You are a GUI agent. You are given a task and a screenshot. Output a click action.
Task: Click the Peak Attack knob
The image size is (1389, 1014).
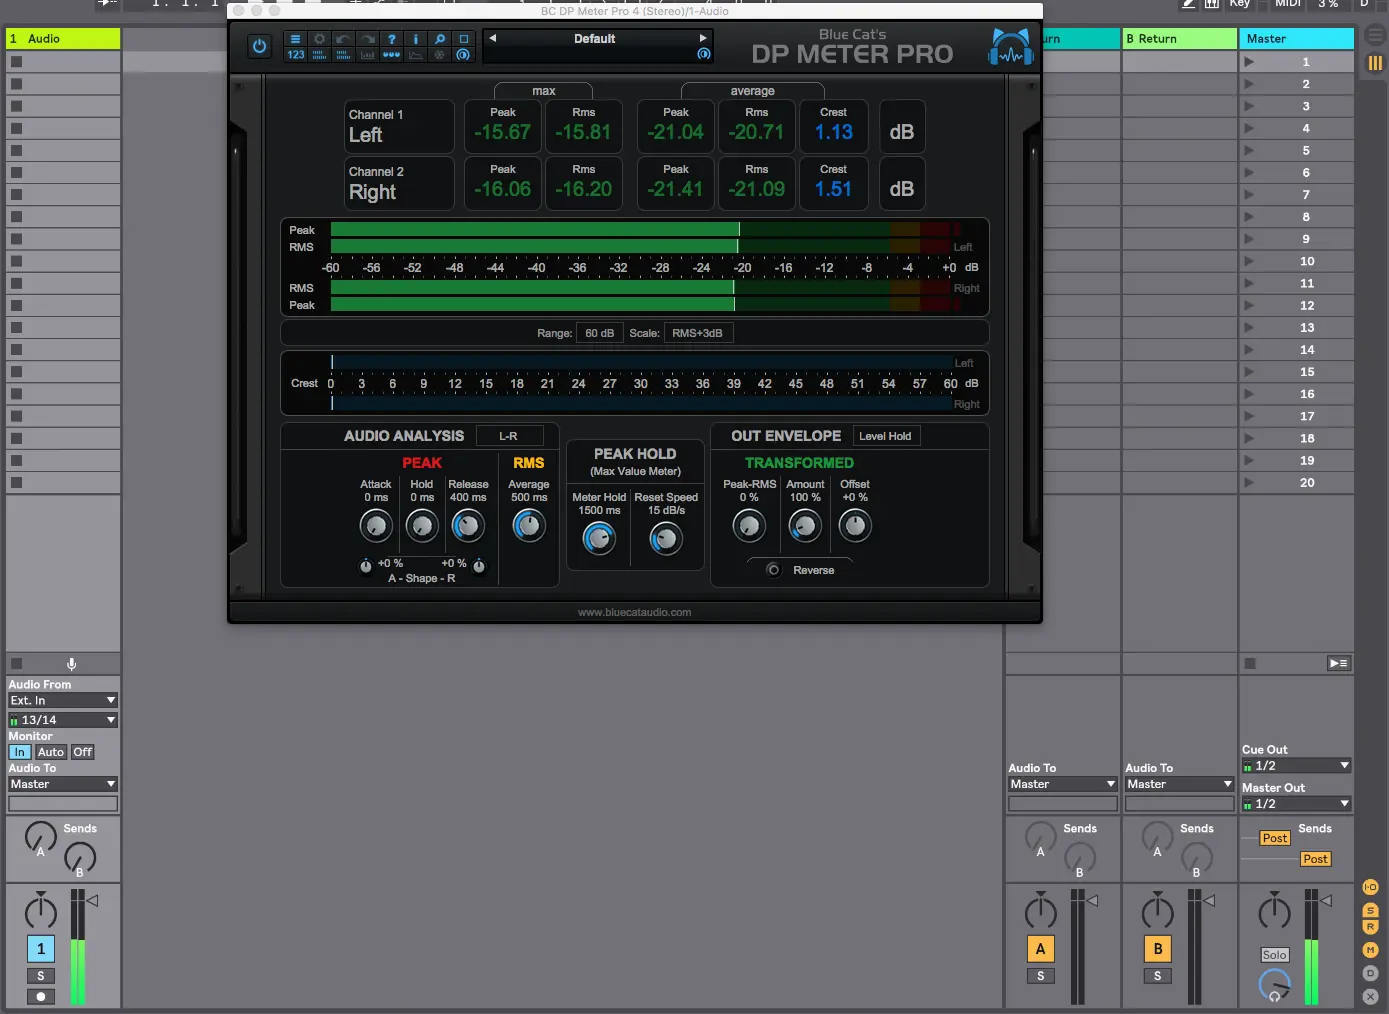tap(376, 526)
